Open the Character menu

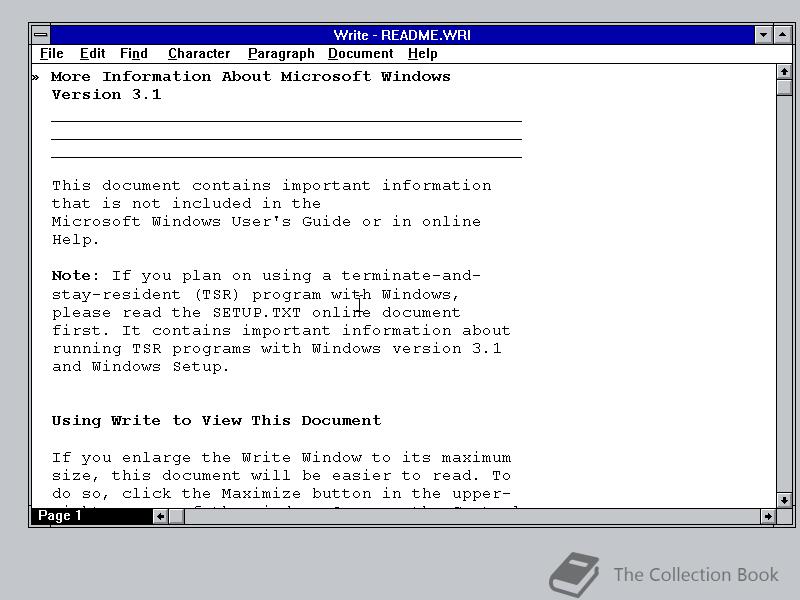[x=199, y=54]
